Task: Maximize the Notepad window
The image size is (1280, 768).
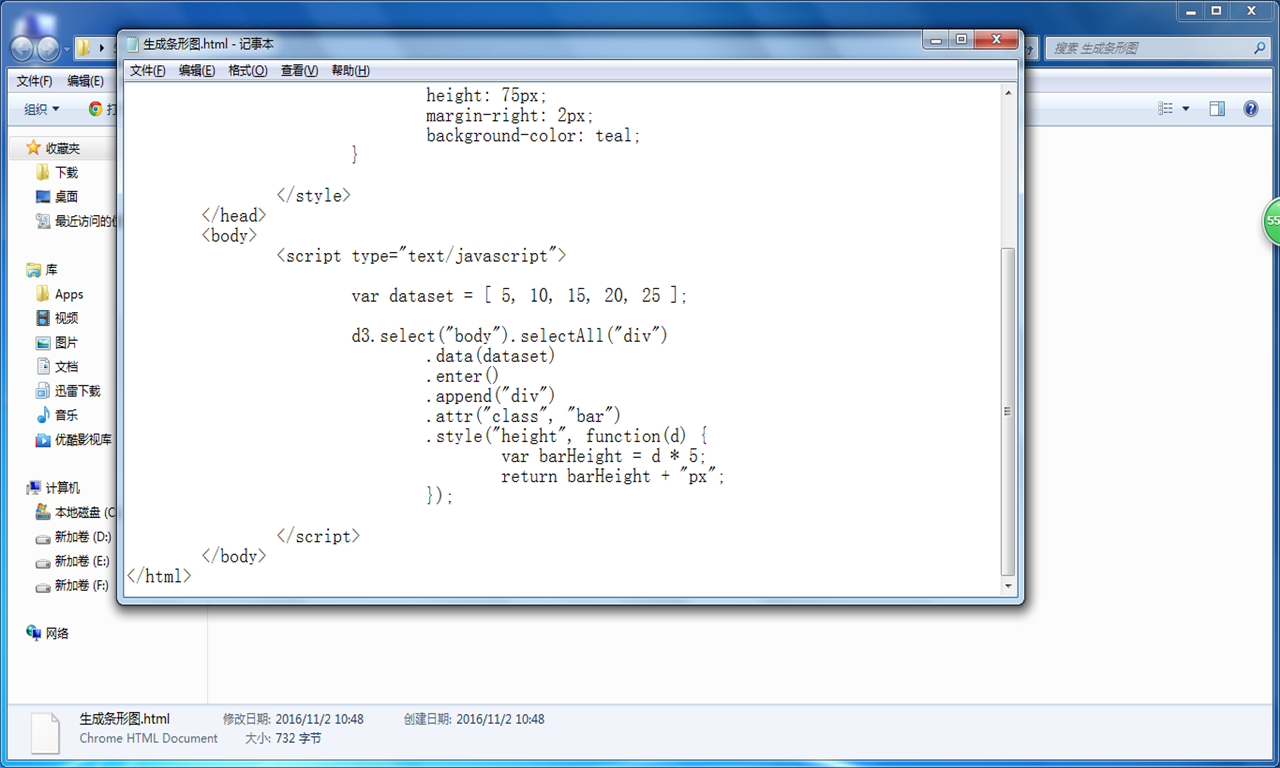Action: click(x=961, y=40)
